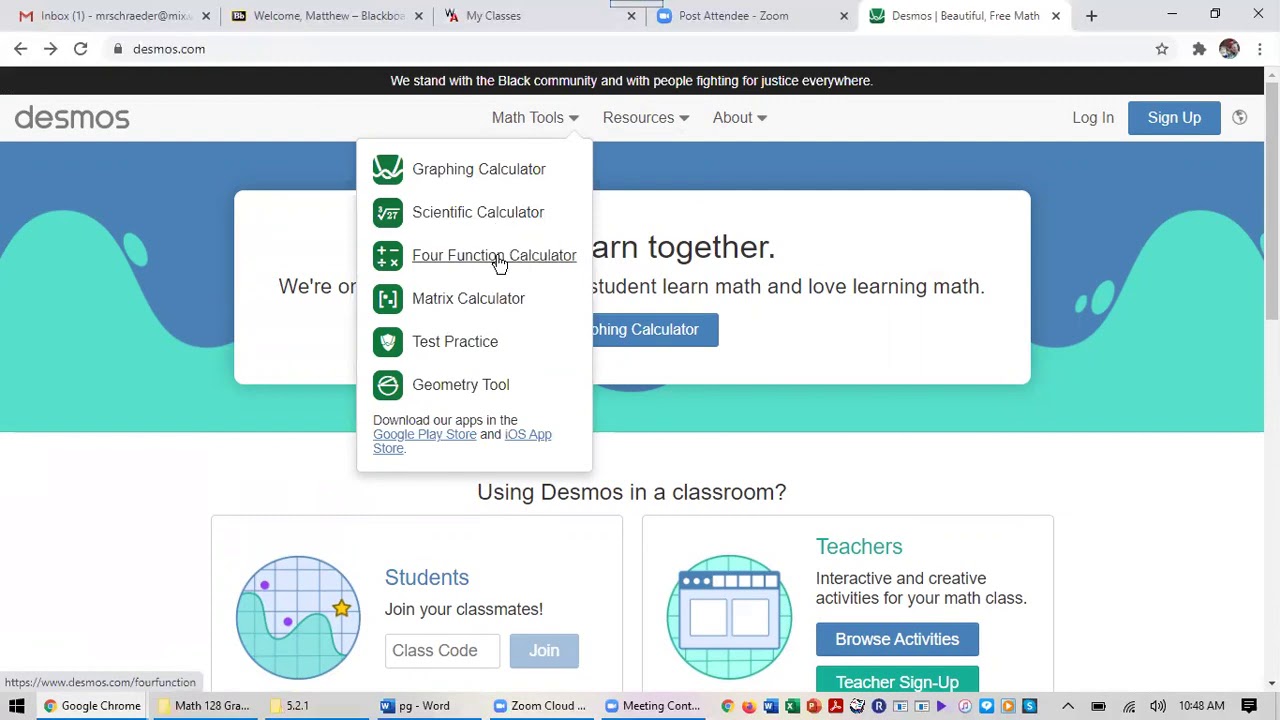1280x720 pixels.
Task: Click the Teachers calendar illustration
Action: click(729, 617)
